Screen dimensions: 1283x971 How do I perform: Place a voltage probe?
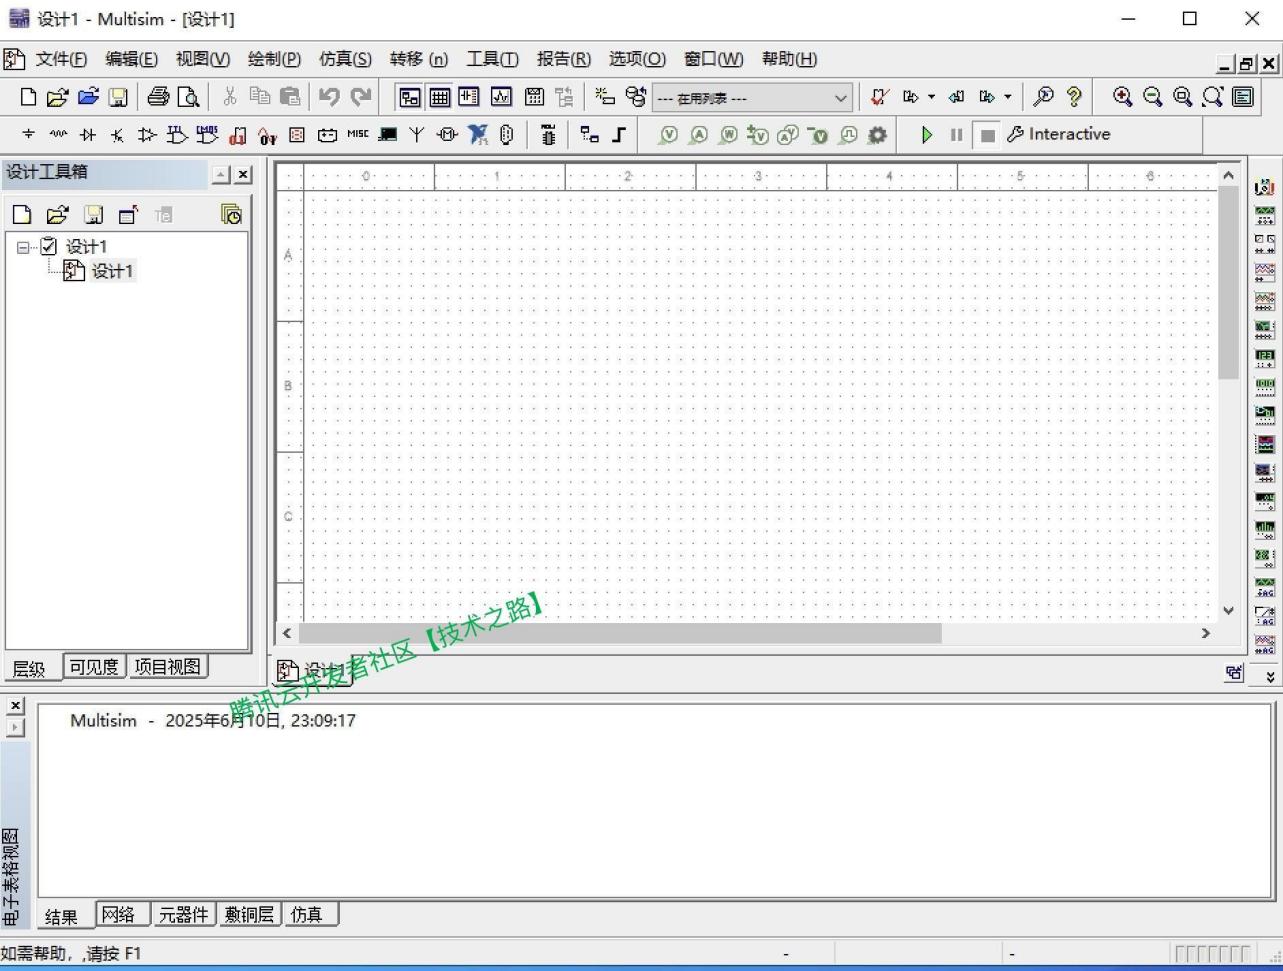[x=668, y=134]
